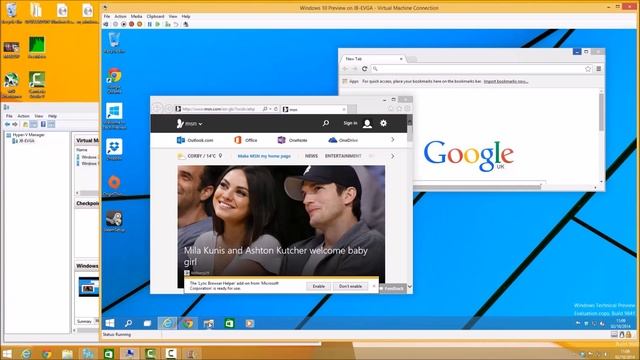Select the New Tab tab in Chrome
Image resolution: width=640 pixels, height=360 pixels.
click(372, 59)
